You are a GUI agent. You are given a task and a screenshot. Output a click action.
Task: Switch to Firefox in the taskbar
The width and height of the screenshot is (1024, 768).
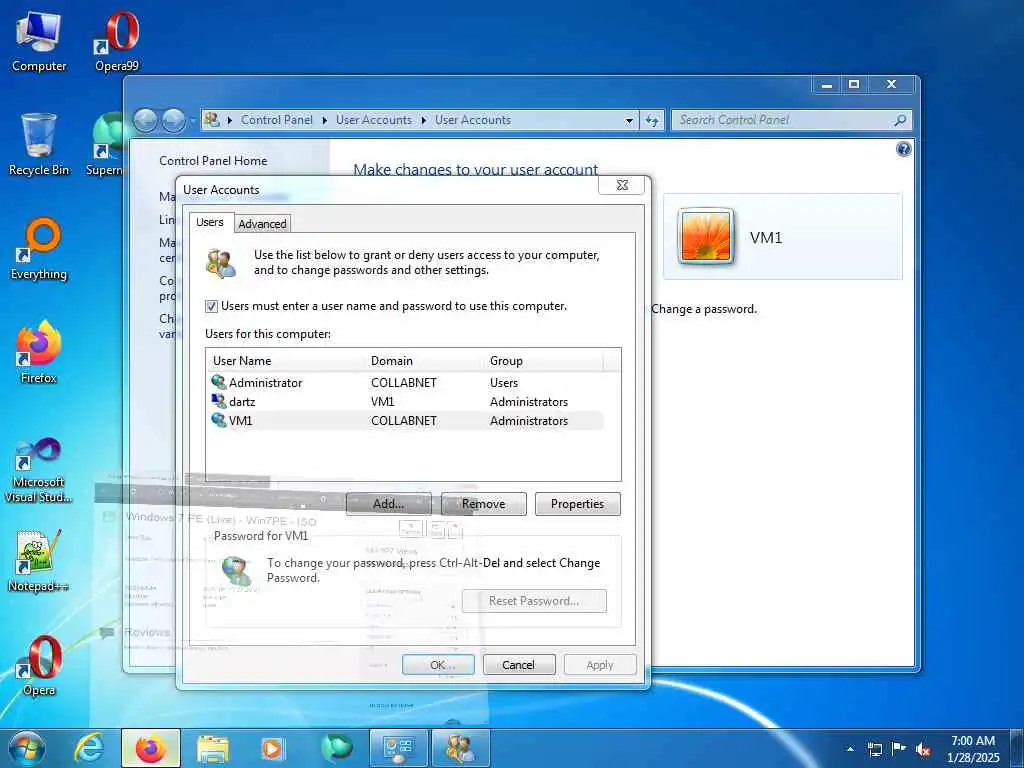click(151, 748)
